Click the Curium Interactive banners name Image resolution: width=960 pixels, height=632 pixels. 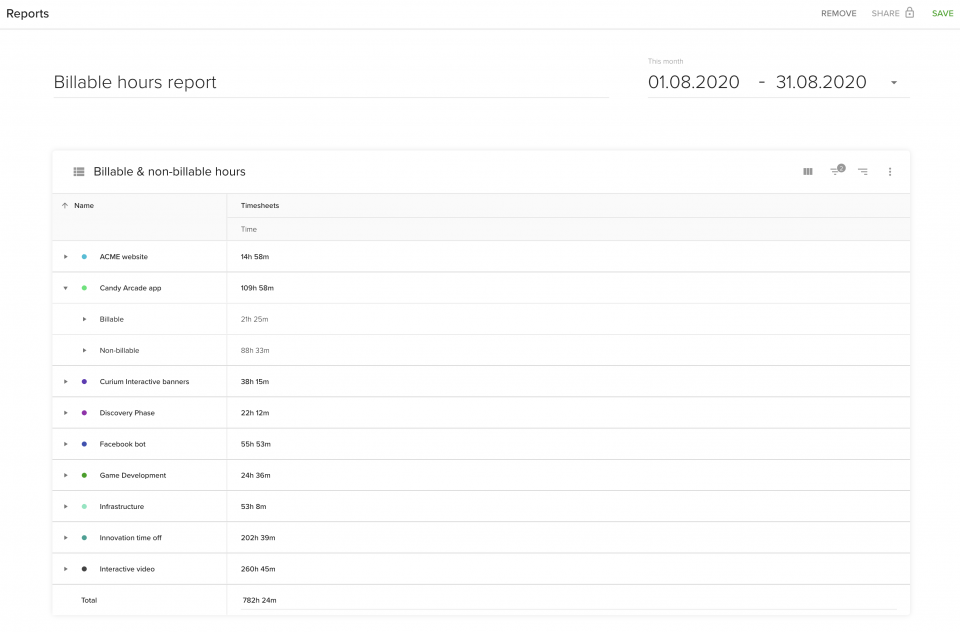pos(144,382)
